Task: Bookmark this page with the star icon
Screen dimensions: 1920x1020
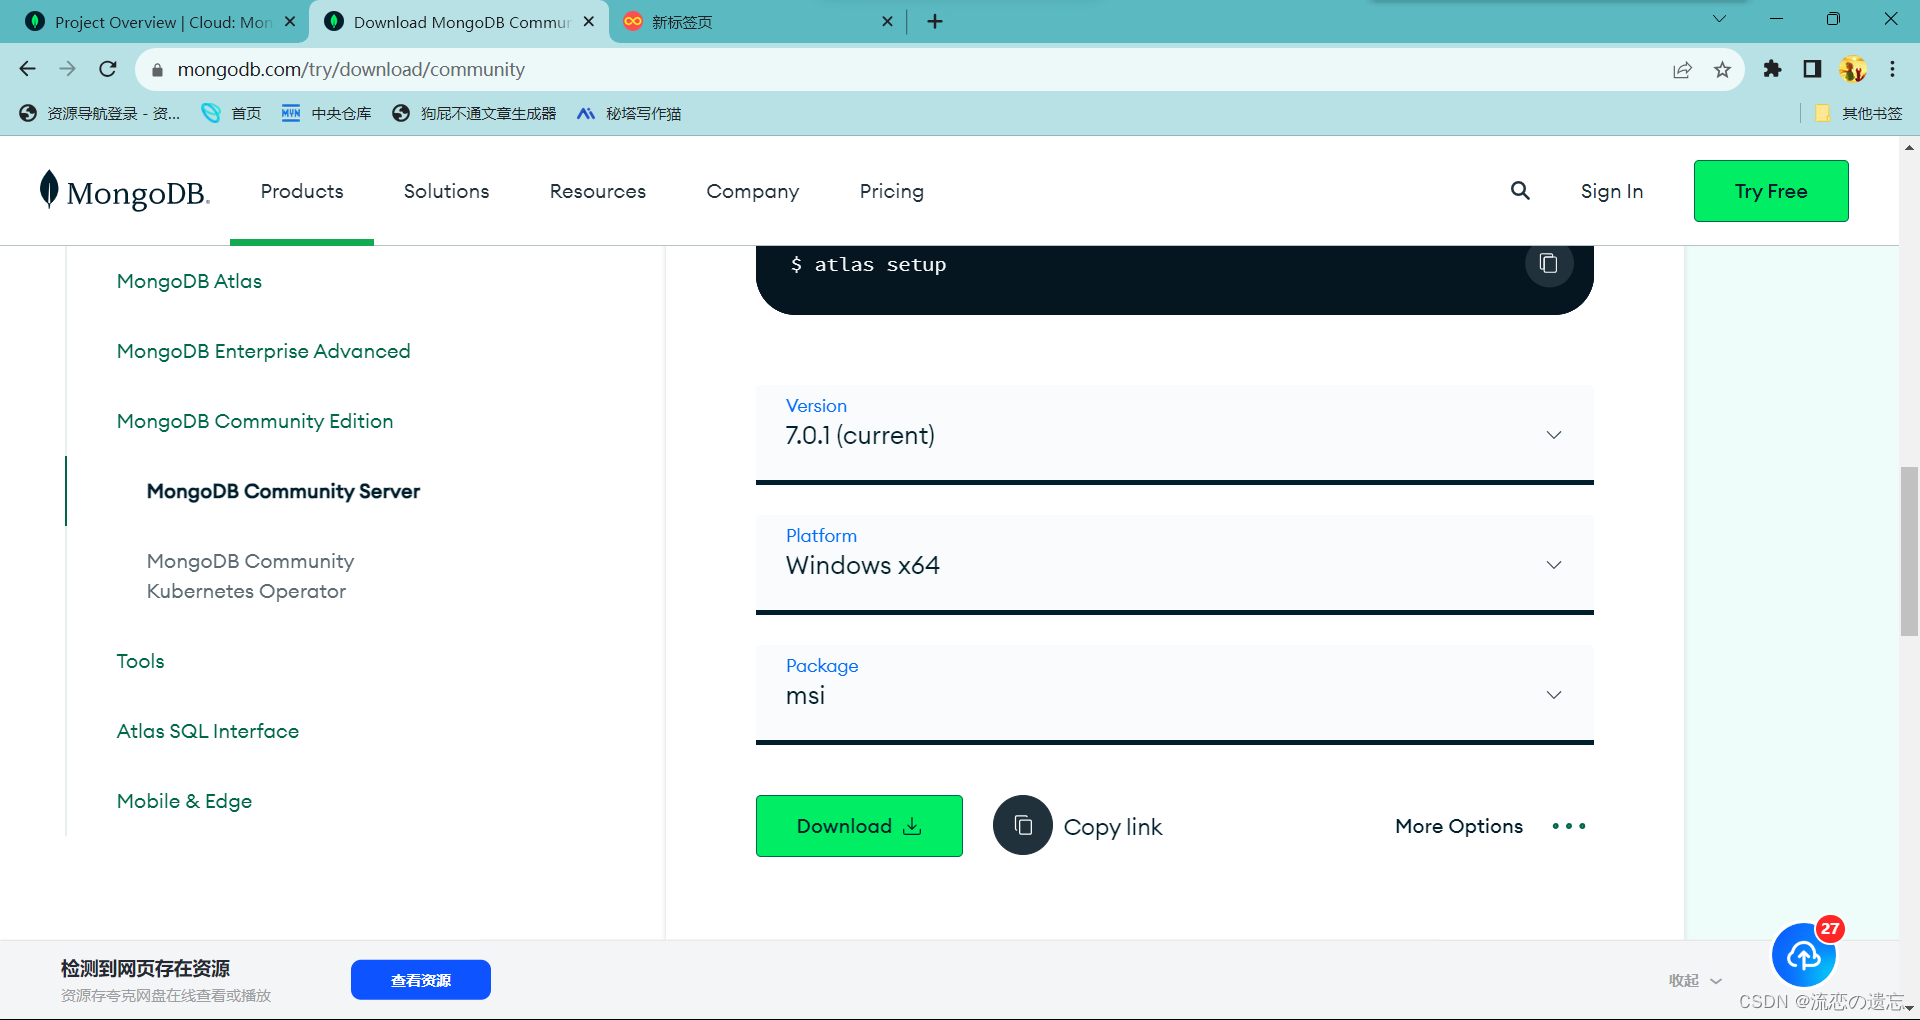Action: 1722,70
